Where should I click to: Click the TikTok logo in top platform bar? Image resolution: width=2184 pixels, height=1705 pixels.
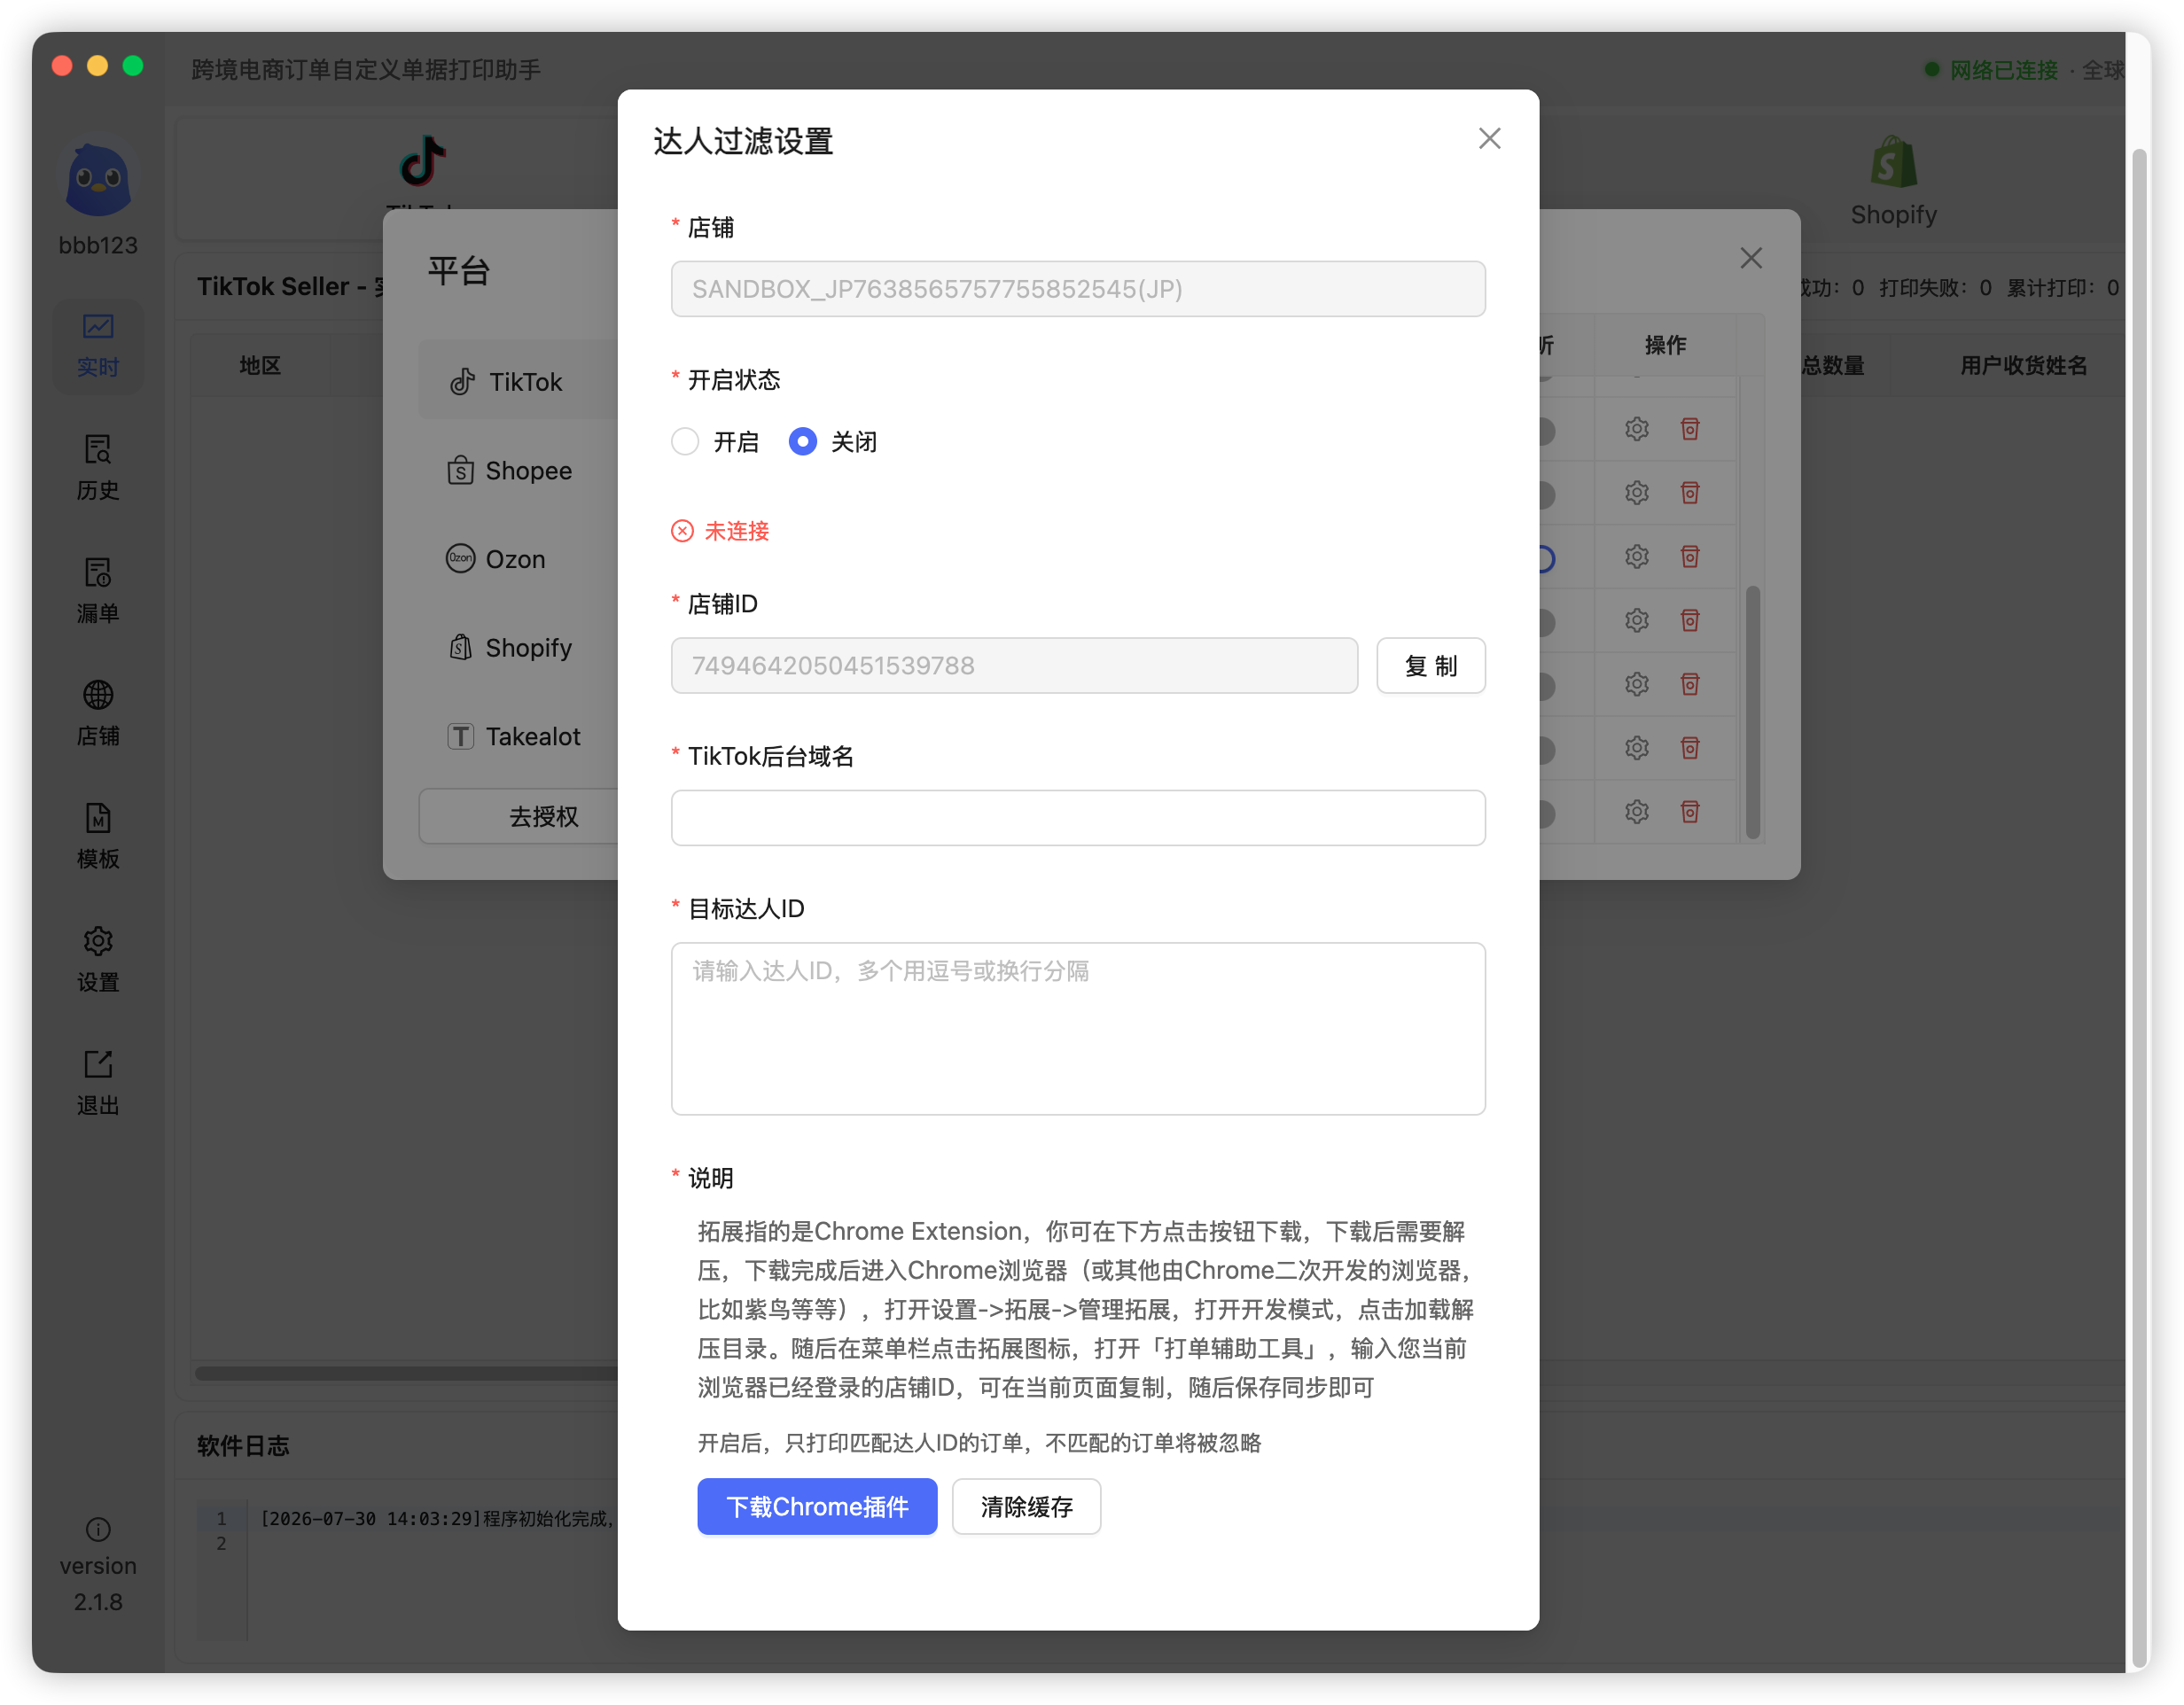(422, 160)
